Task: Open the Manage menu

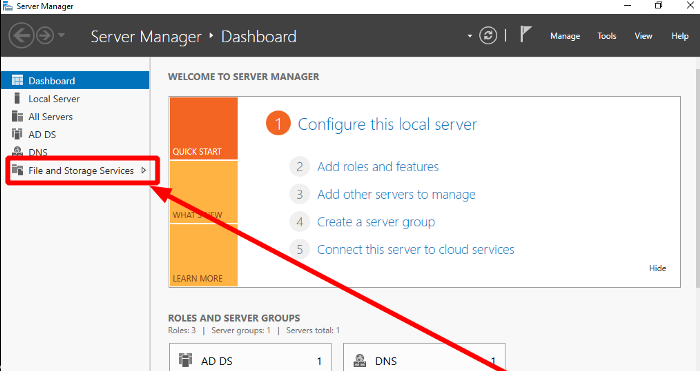Action: pos(565,36)
